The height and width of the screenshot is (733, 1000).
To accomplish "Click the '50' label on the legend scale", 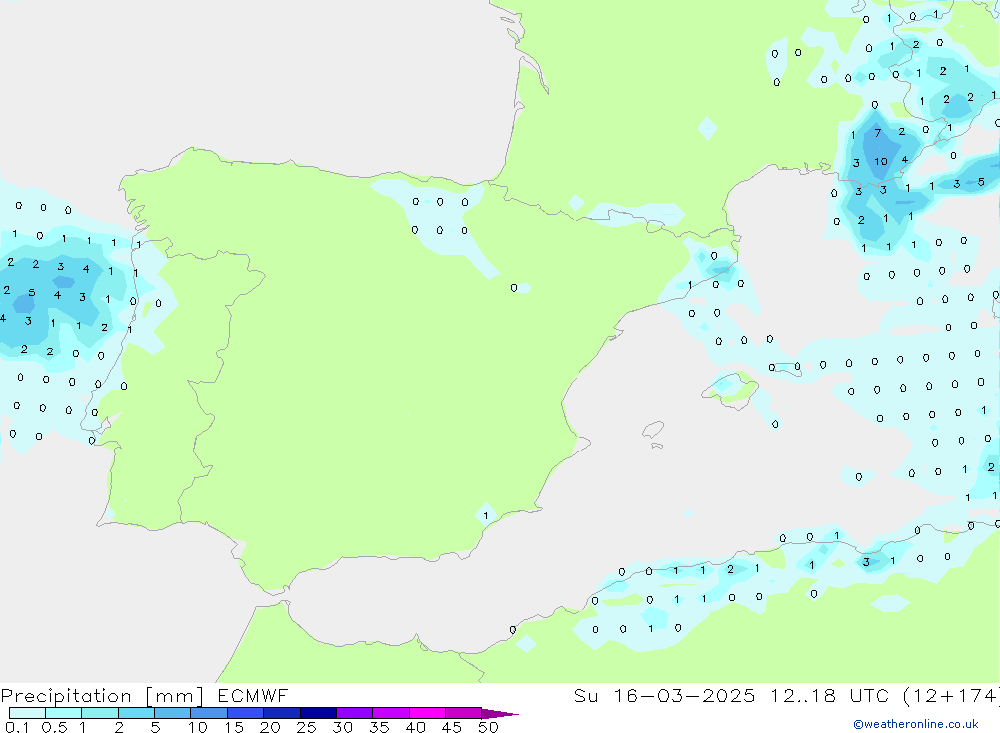I will tap(487, 727).
